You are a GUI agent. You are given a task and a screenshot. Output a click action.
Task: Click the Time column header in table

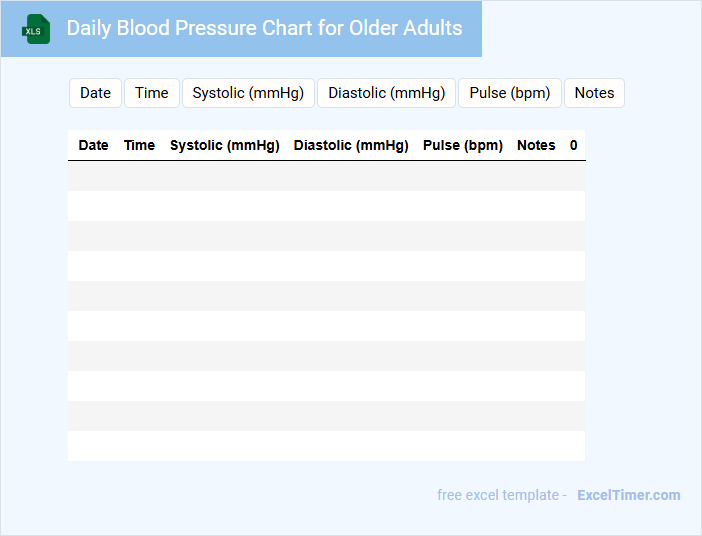point(139,145)
